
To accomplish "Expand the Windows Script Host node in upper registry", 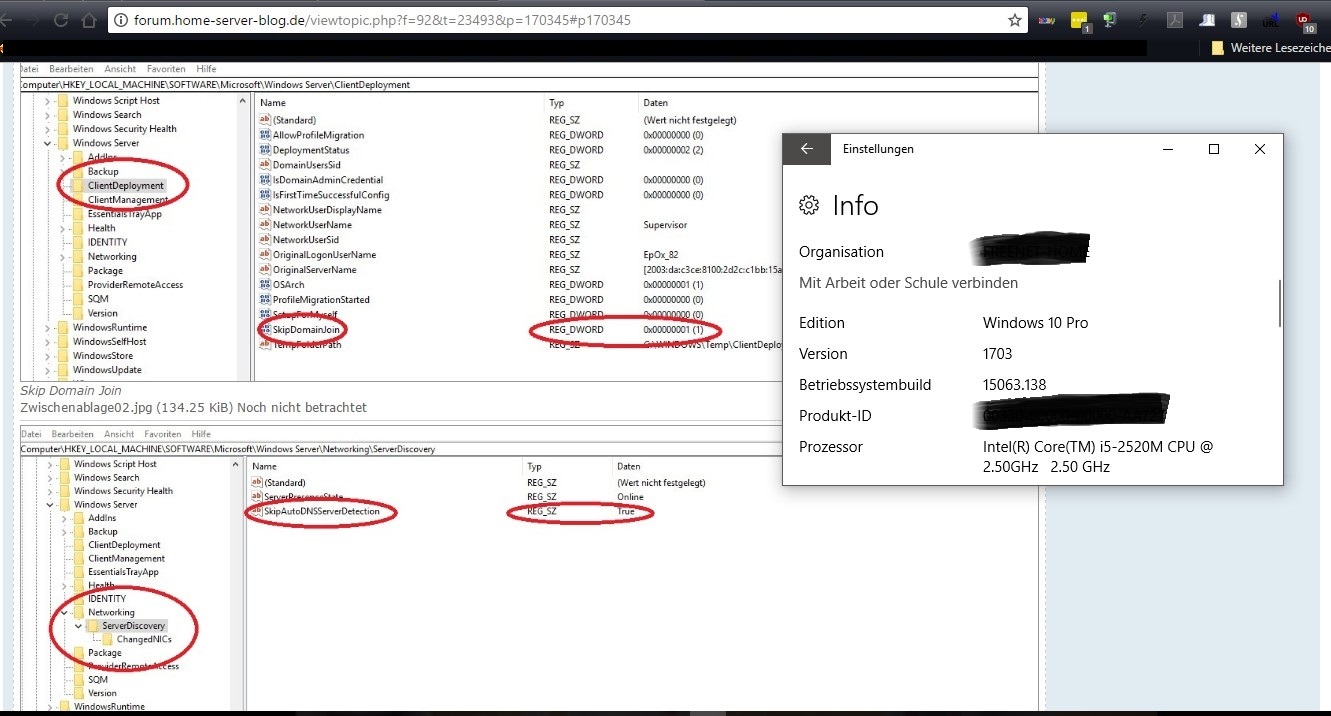I will (47, 101).
